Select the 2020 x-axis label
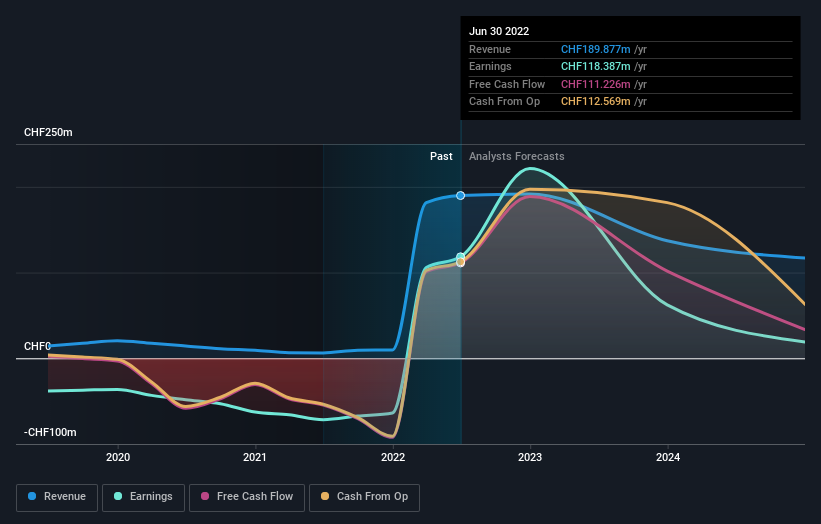821x524 pixels. click(118, 457)
